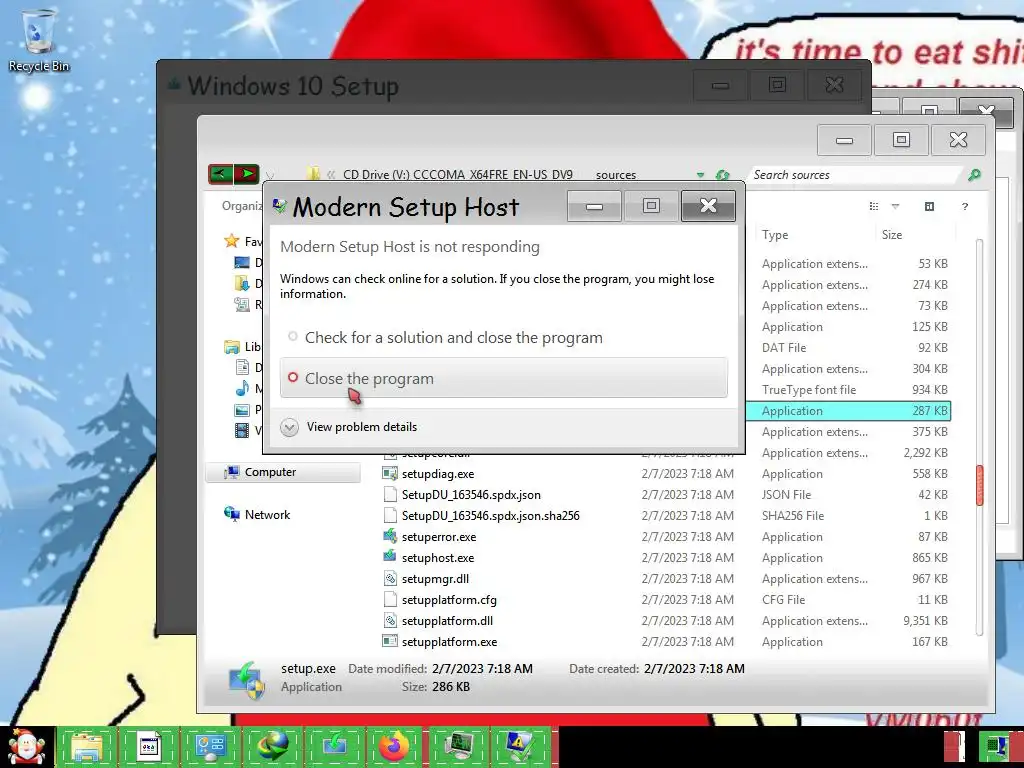Click the address bar chevron before CD Drive
Image resolution: width=1024 pixels, height=768 pixels.
[x=331, y=175]
